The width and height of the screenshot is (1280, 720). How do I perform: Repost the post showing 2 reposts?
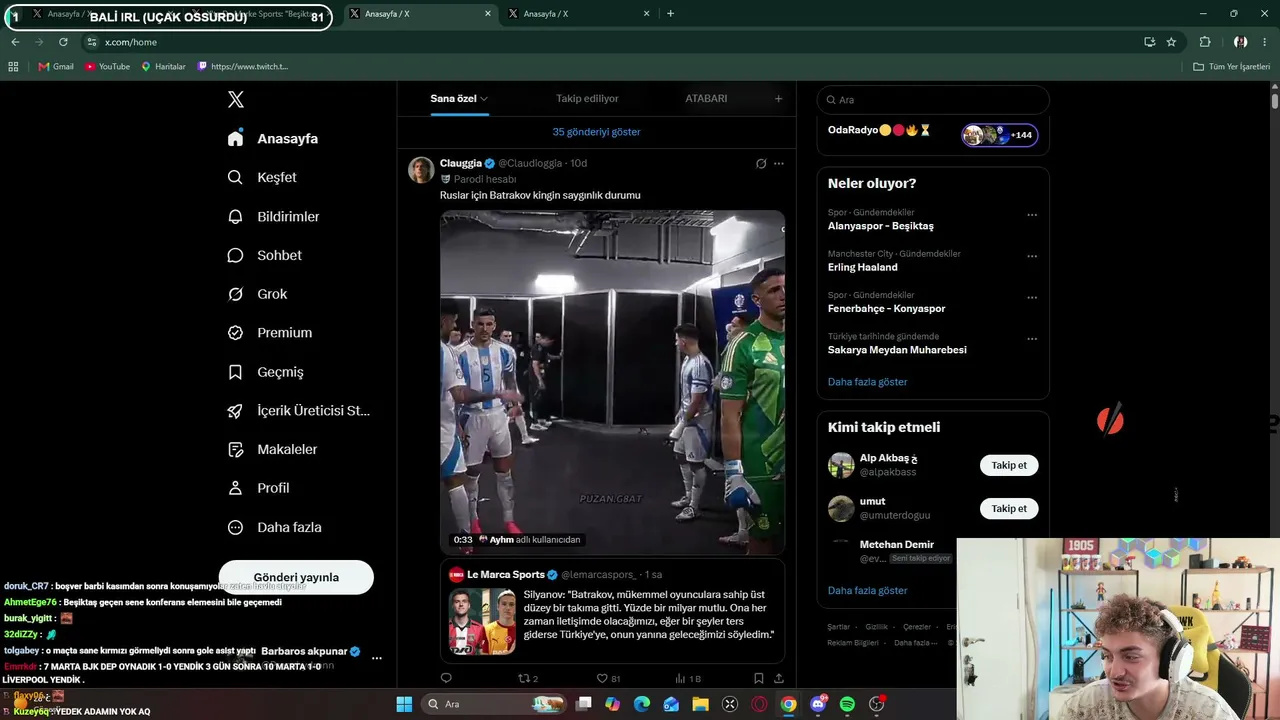pyautogui.click(x=528, y=678)
